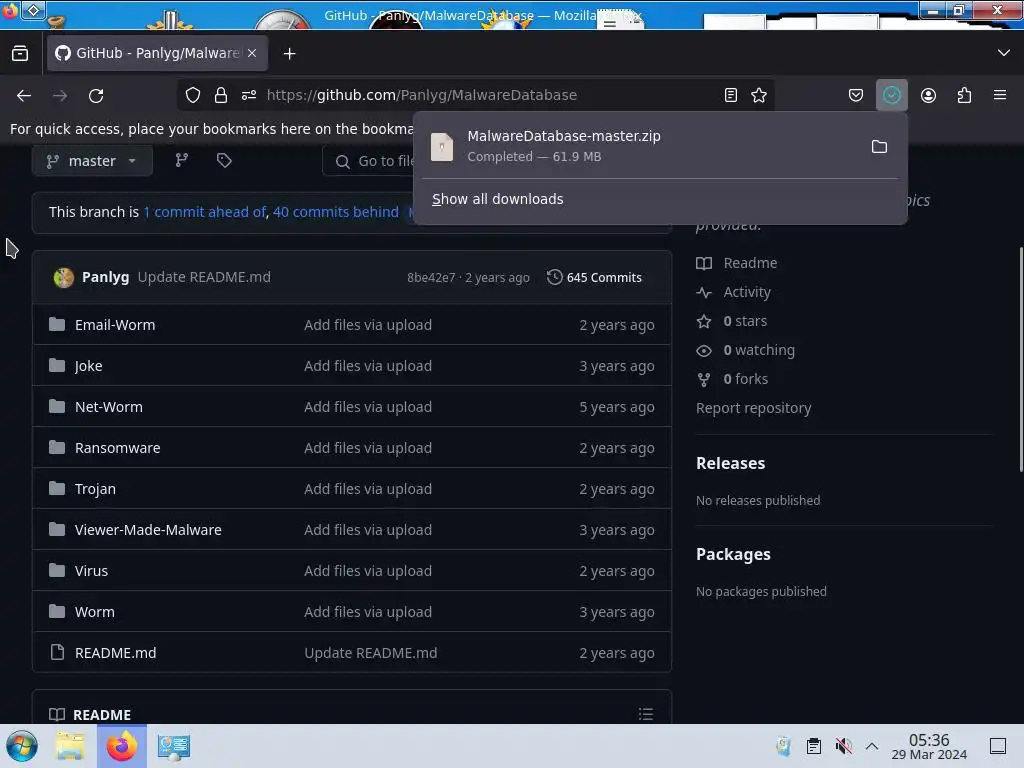Screen dimensions: 1024x768
Task: Open Panlyg user profile link
Action: [105, 277]
